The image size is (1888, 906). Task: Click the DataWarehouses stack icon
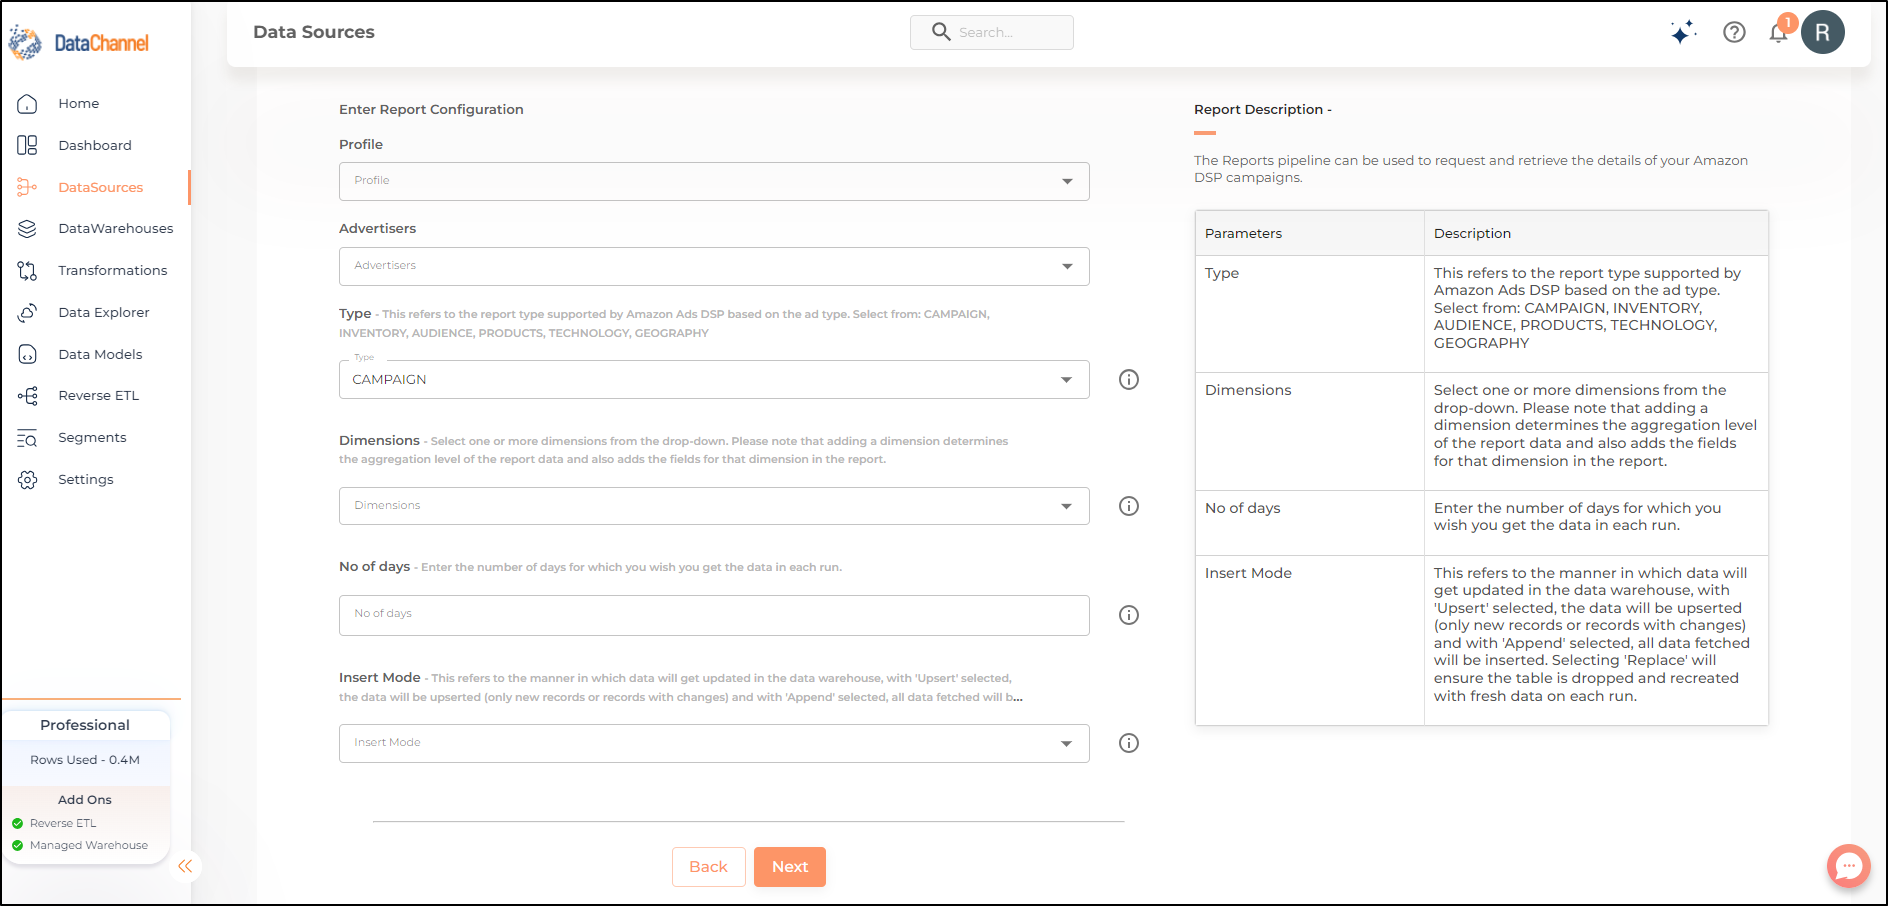(x=27, y=229)
